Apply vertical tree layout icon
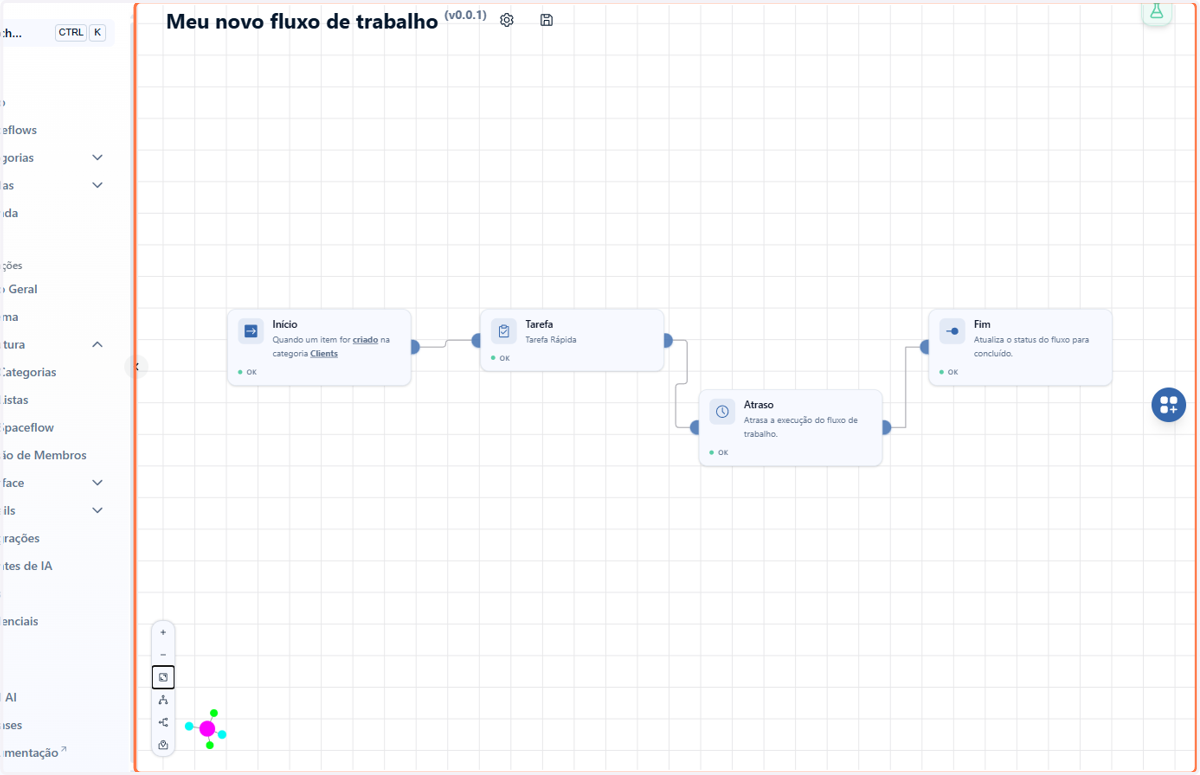 click(x=163, y=700)
